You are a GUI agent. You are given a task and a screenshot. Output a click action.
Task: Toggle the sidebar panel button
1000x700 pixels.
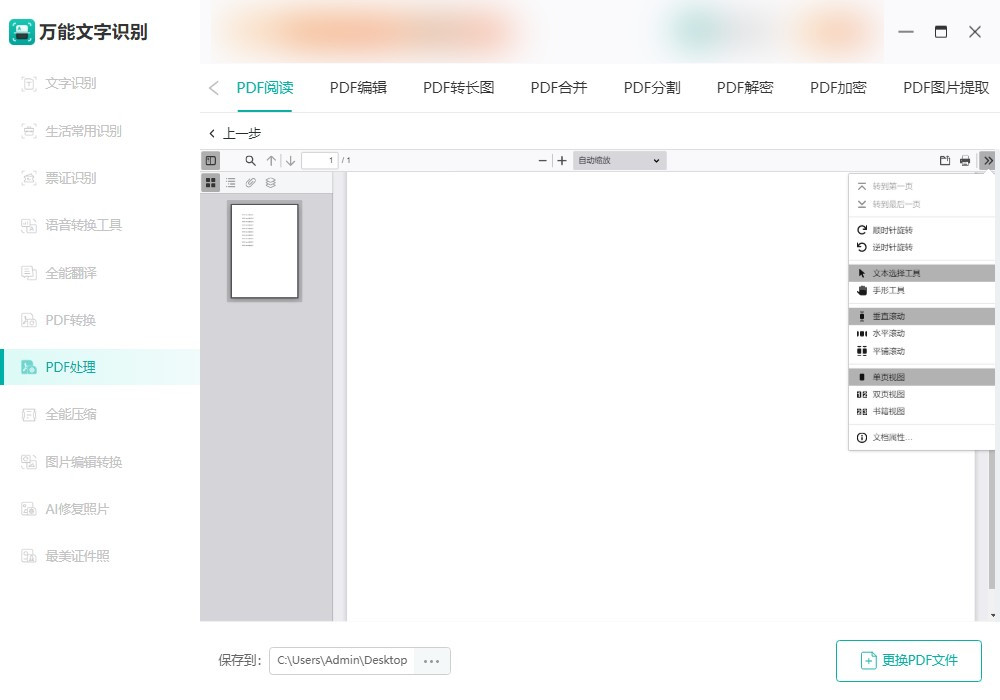click(211, 160)
